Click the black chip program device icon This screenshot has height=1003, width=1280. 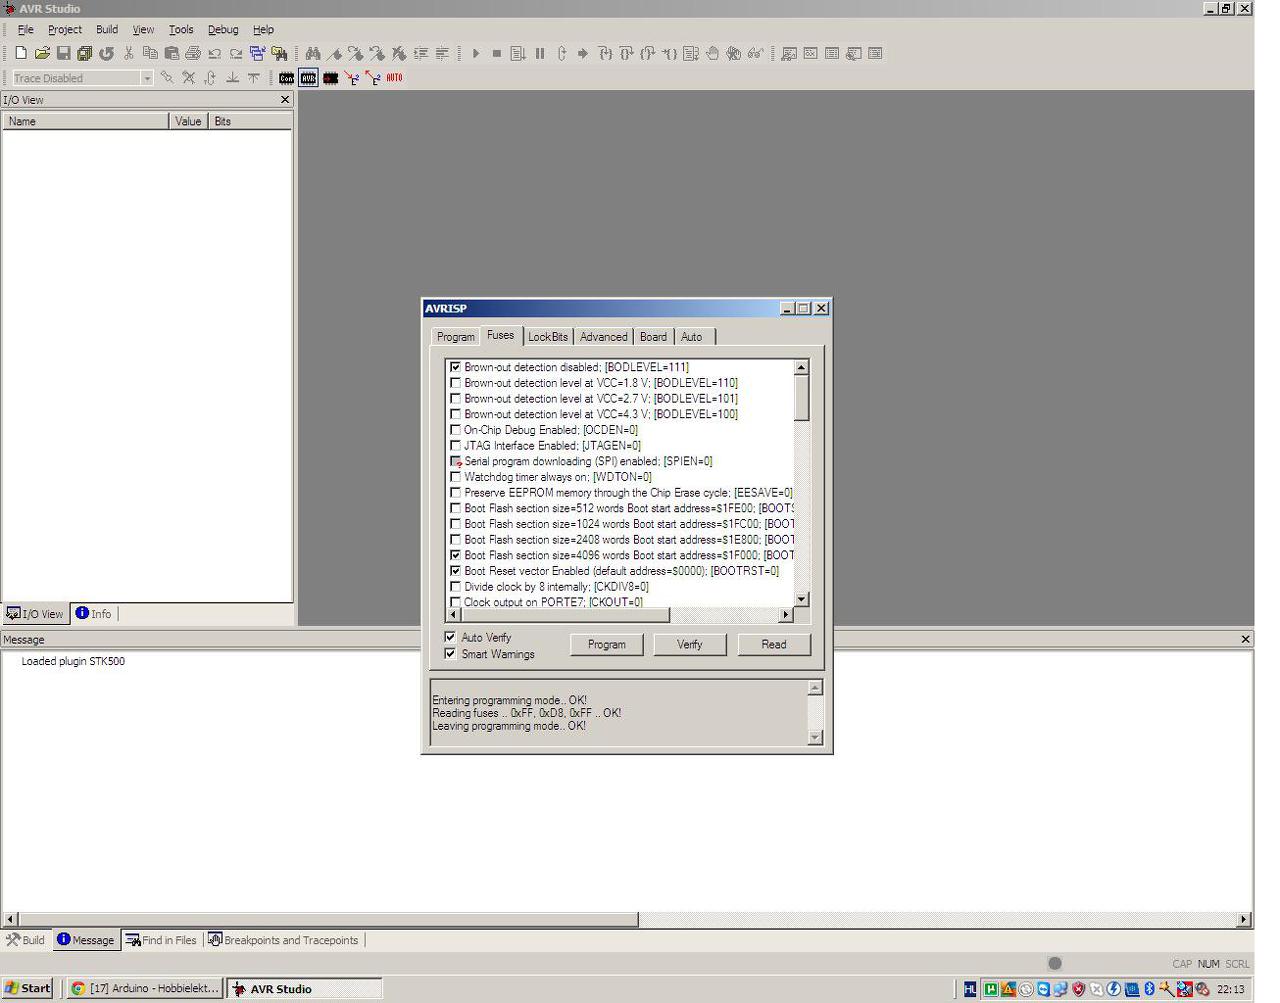331,78
